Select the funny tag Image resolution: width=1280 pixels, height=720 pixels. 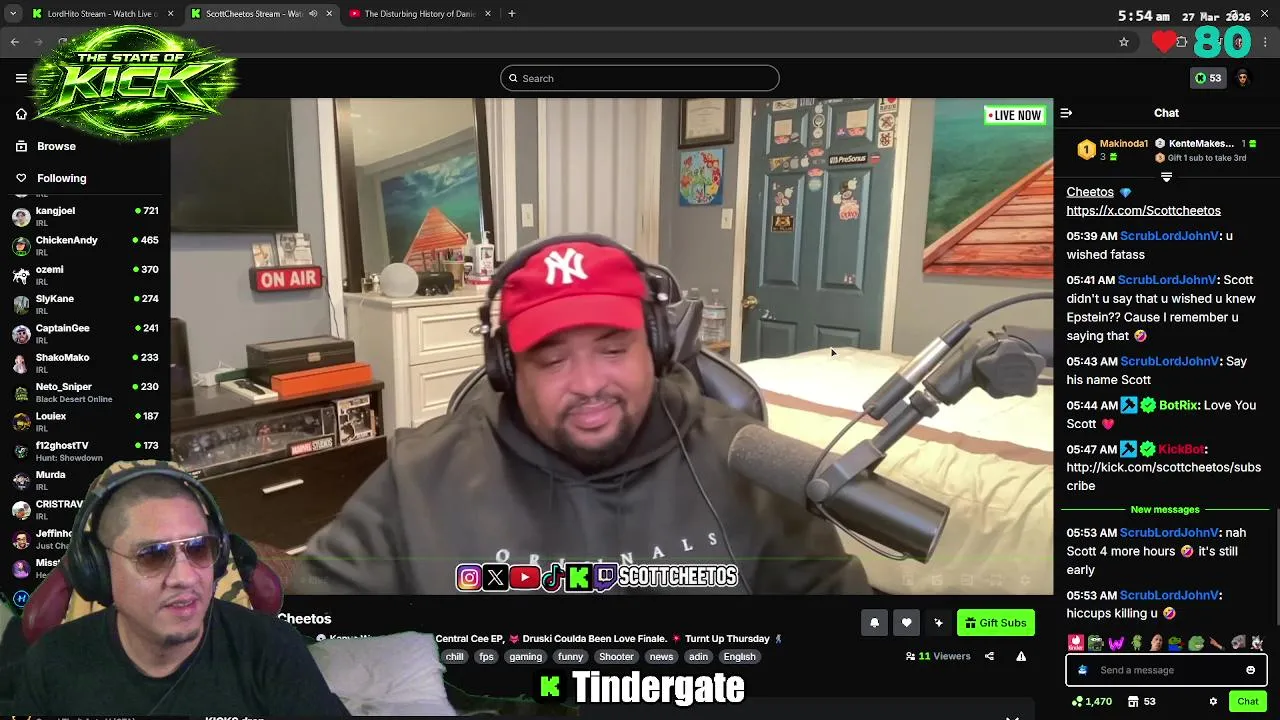(x=570, y=657)
